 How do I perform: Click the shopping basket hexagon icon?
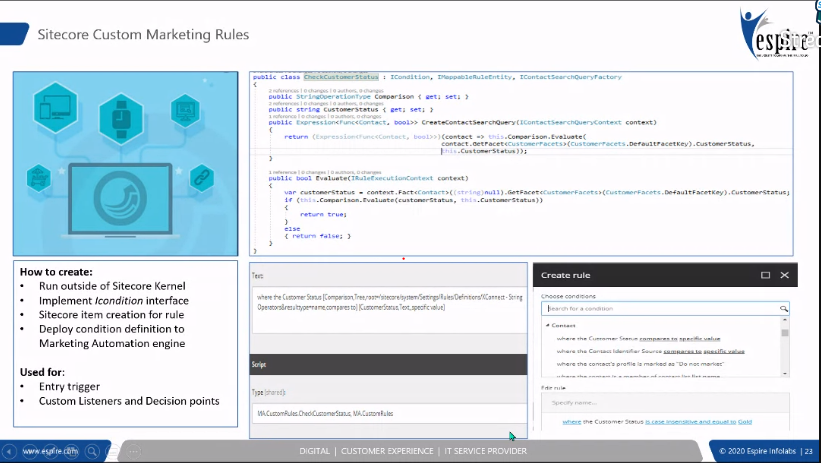point(39,178)
